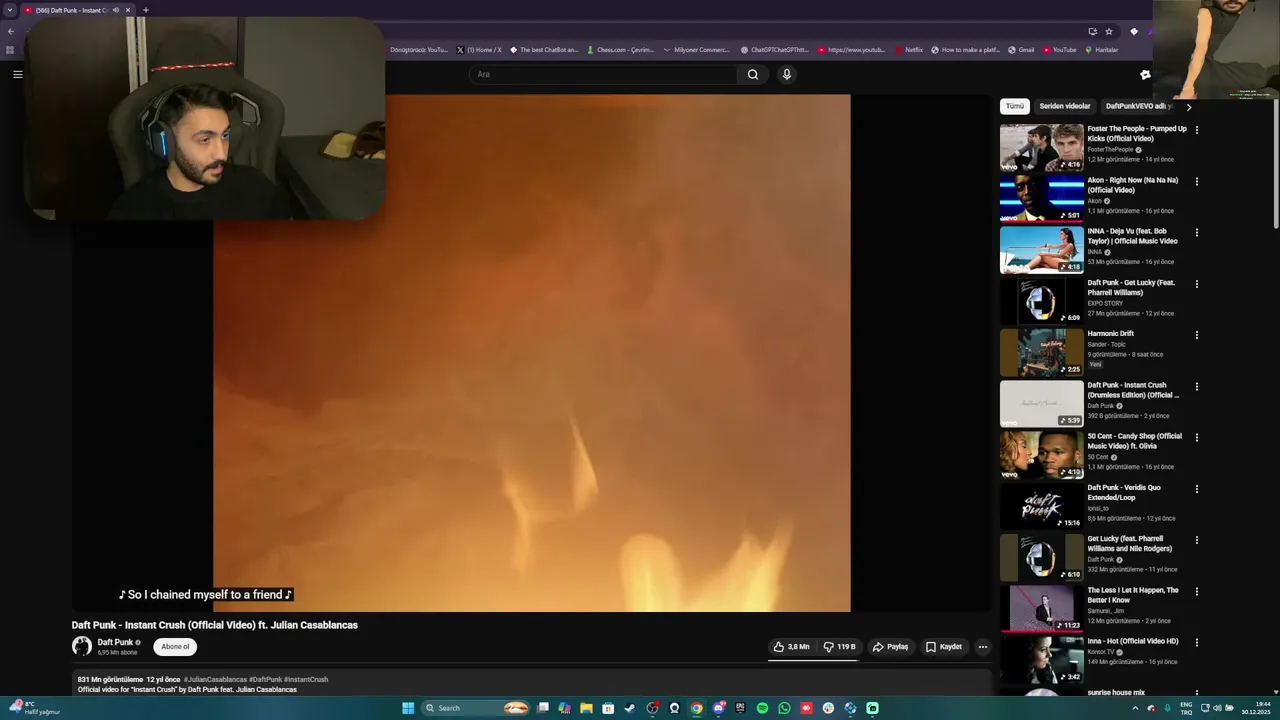This screenshot has width=1280, height=720.
Task: Open the Haritalar bookmark
Action: pos(1102,50)
